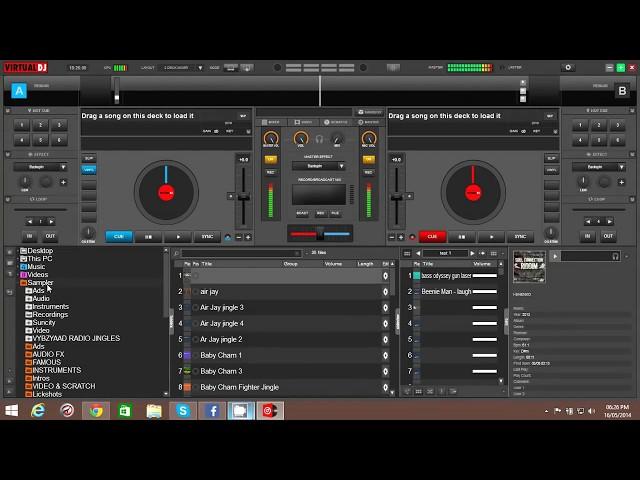The image size is (640, 480).
Task: Open the Layout dropdown in top bar
Action: pyautogui.click(x=183, y=68)
